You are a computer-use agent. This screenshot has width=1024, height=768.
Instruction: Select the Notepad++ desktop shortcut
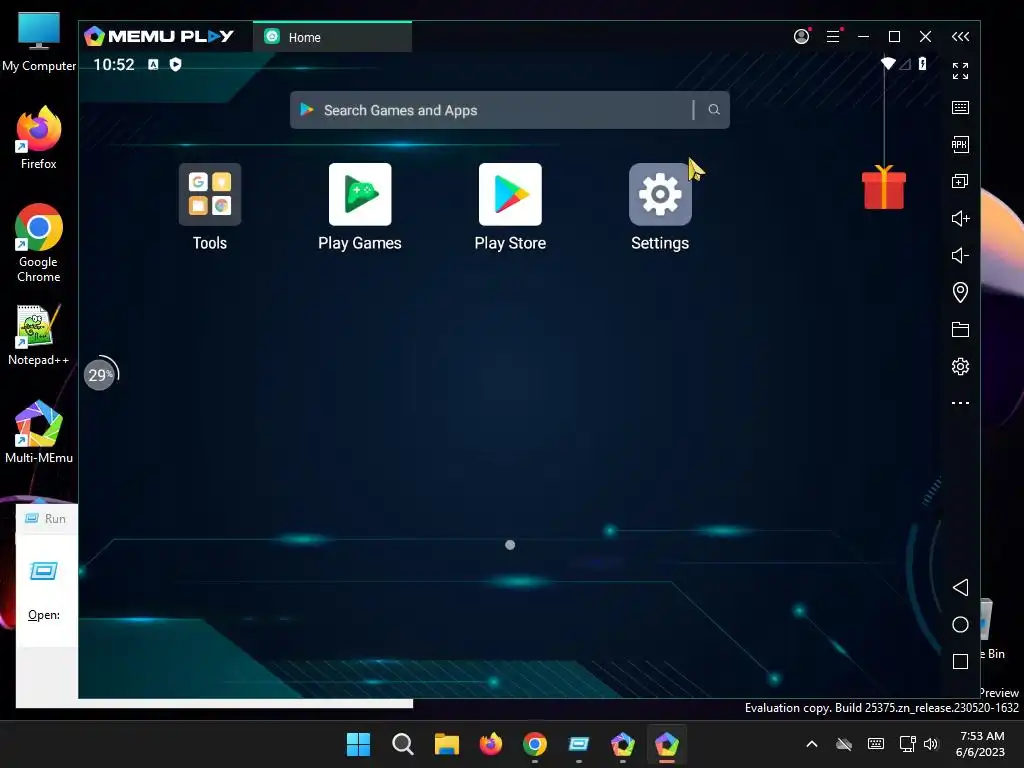(39, 335)
